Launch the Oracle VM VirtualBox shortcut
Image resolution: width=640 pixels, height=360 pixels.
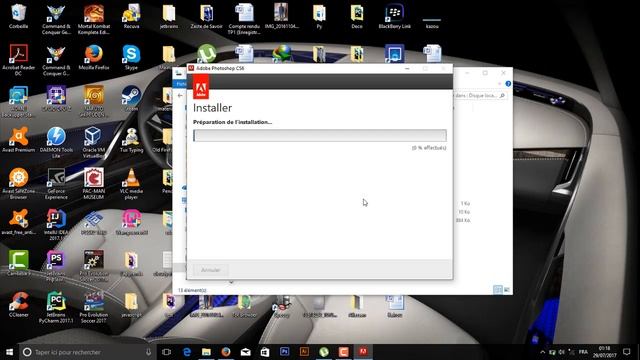point(93,143)
